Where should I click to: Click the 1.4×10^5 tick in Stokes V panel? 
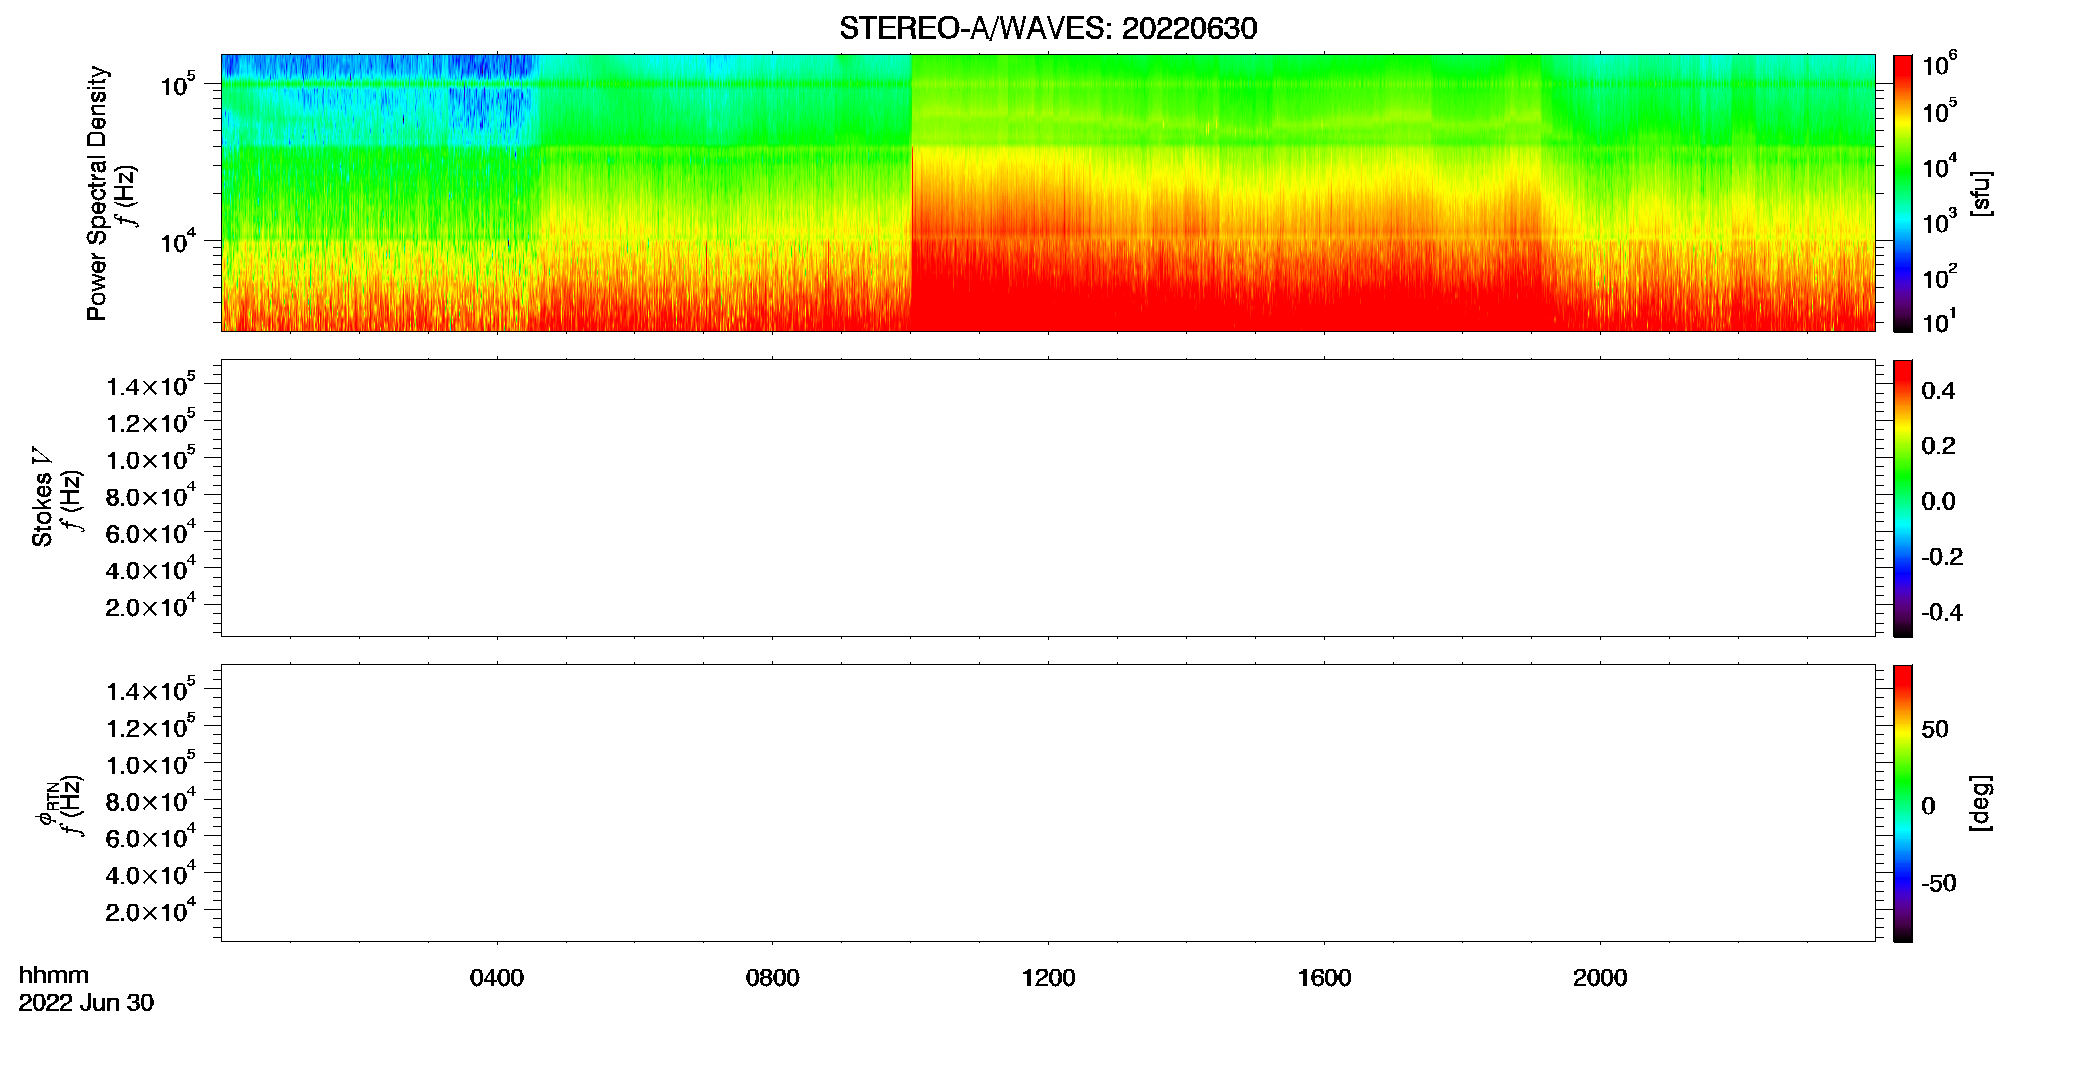coord(151,385)
